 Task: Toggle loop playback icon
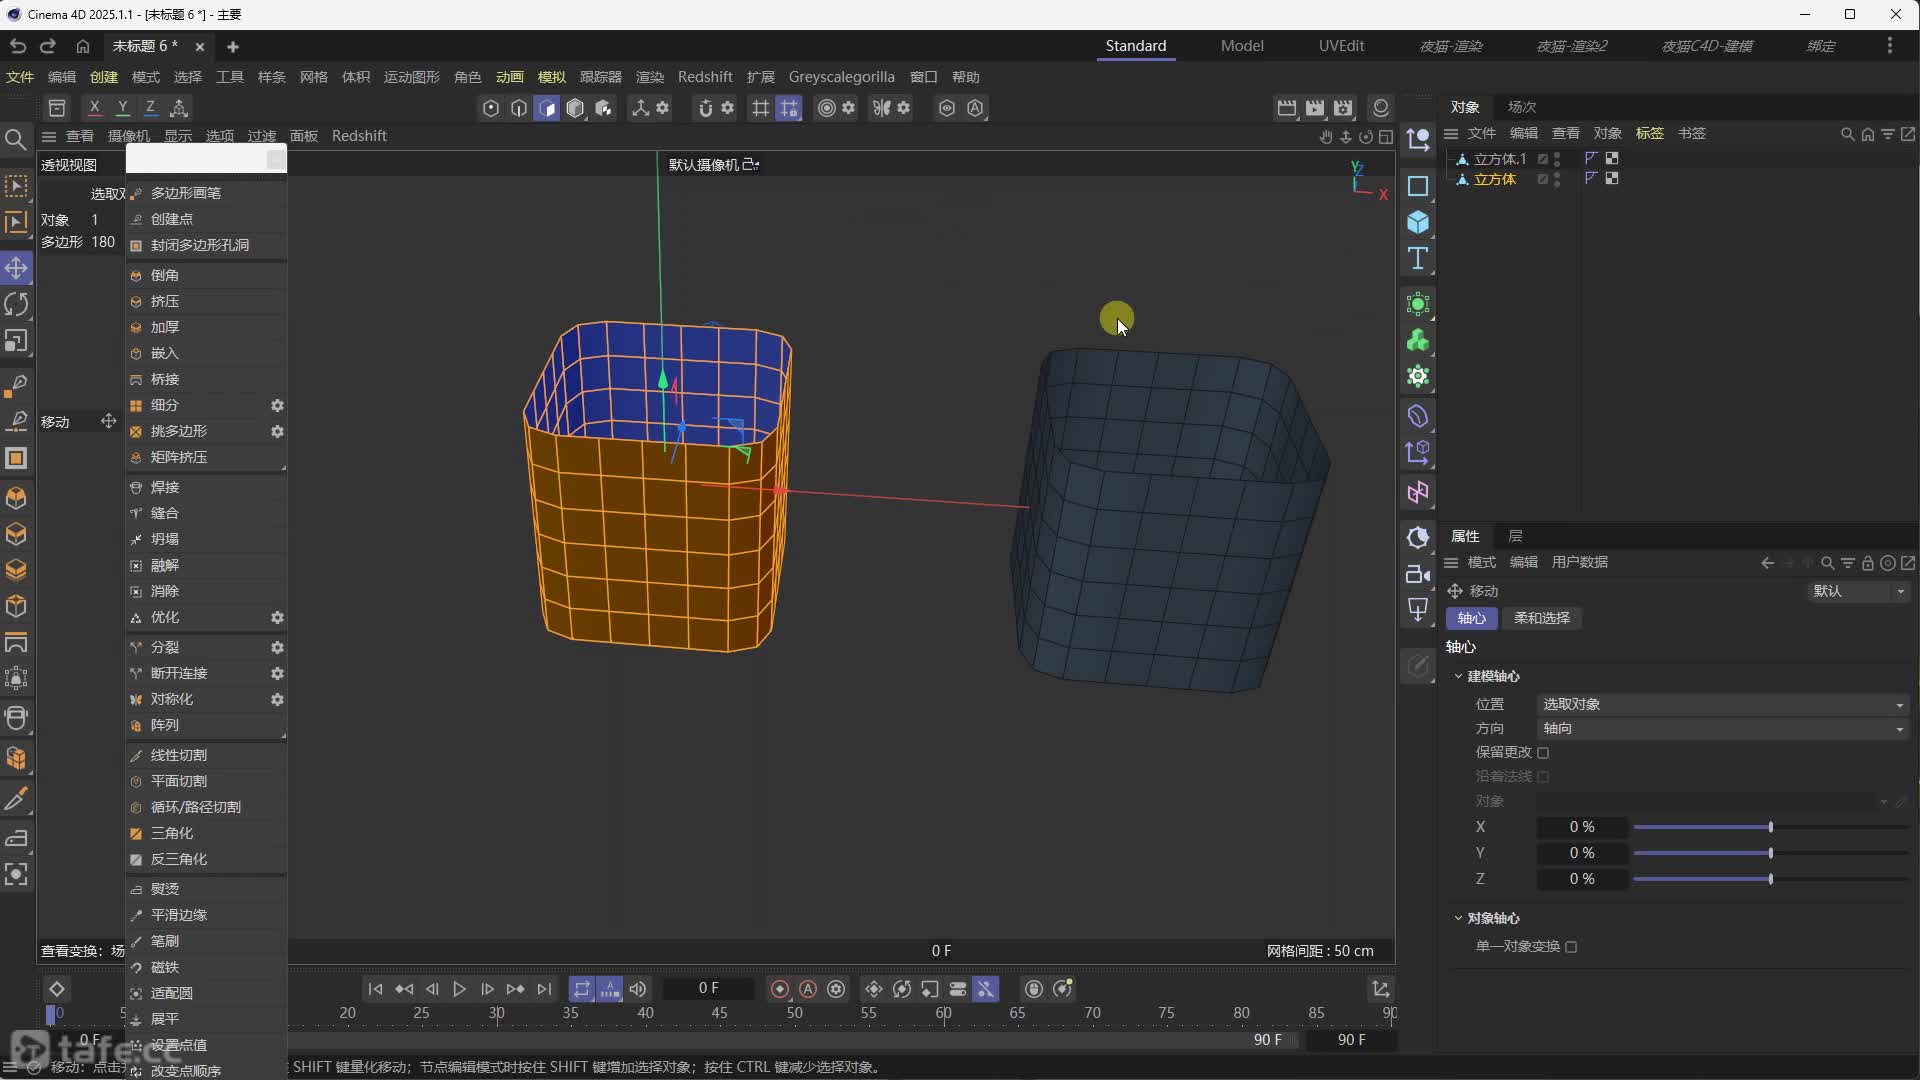tap(581, 989)
